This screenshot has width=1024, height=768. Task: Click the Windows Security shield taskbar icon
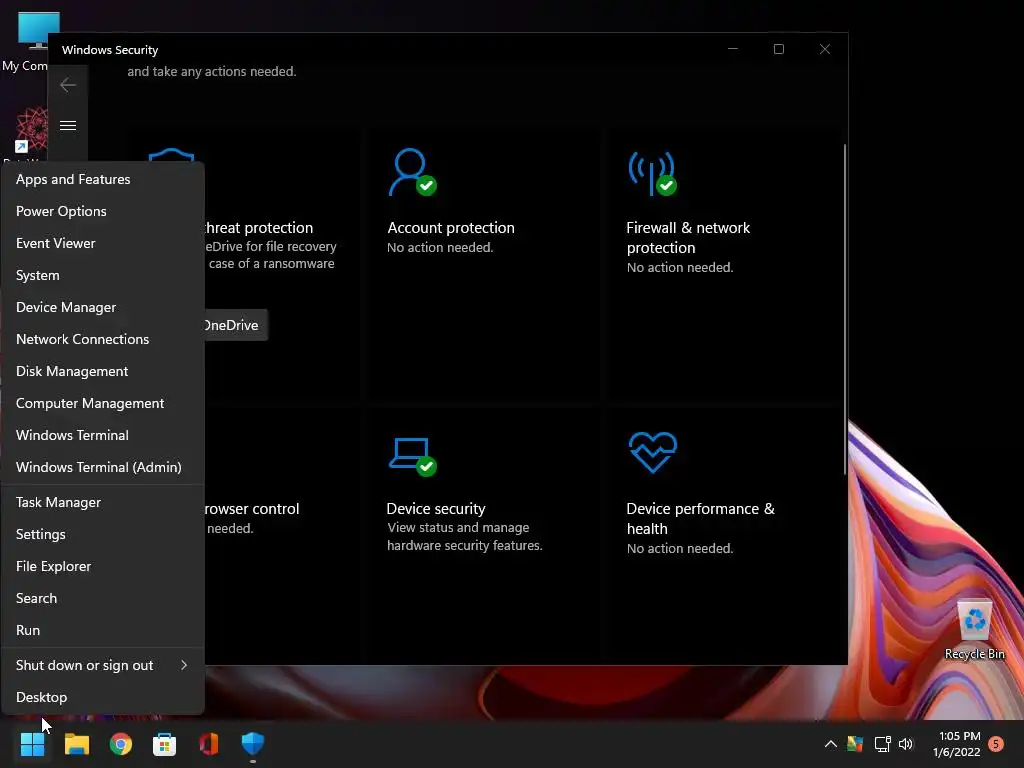[253, 744]
